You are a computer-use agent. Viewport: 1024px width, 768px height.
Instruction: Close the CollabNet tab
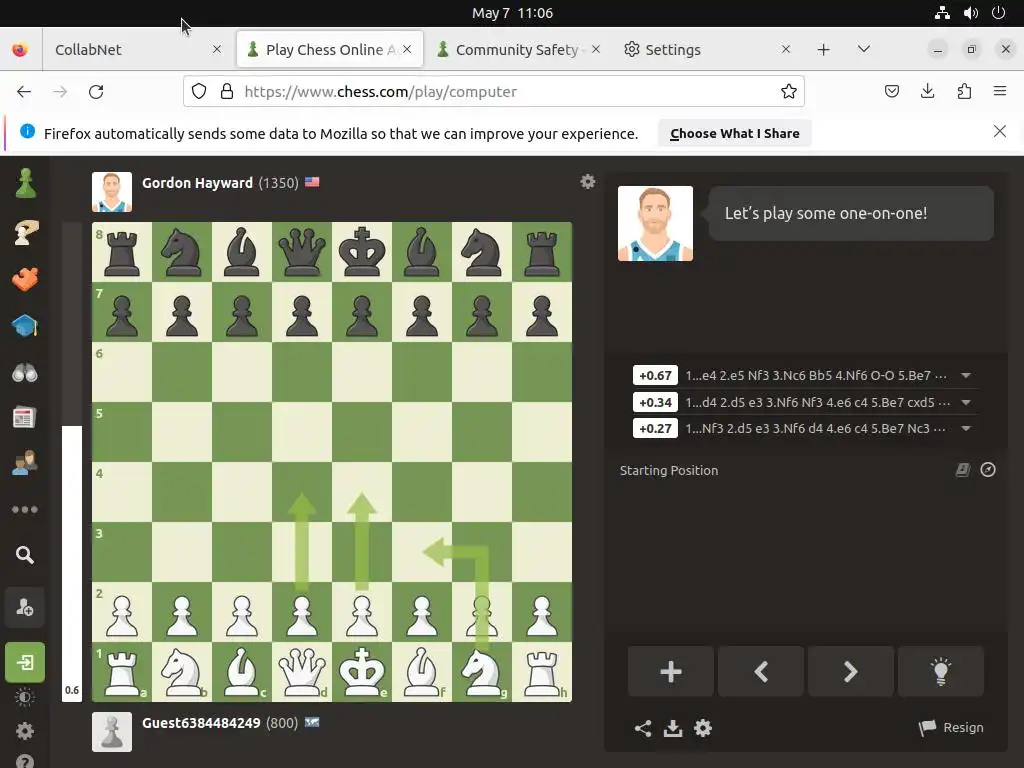point(217,50)
